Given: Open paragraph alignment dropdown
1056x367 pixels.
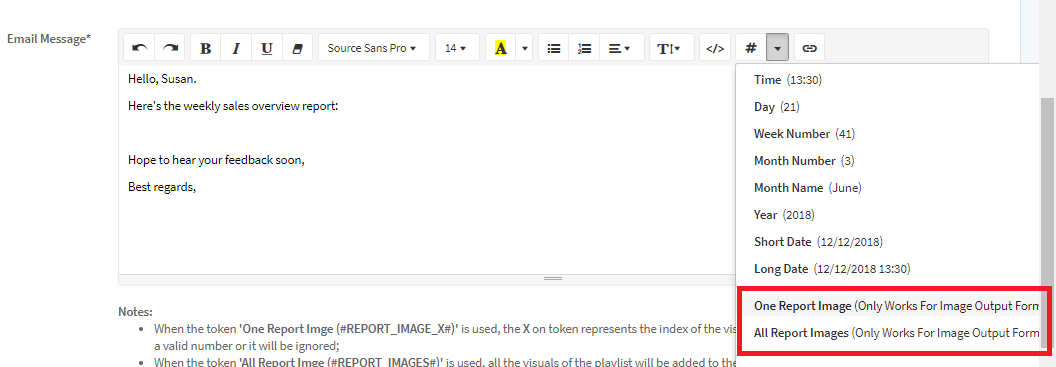Looking at the screenshot, I should (x=622, y=48).
